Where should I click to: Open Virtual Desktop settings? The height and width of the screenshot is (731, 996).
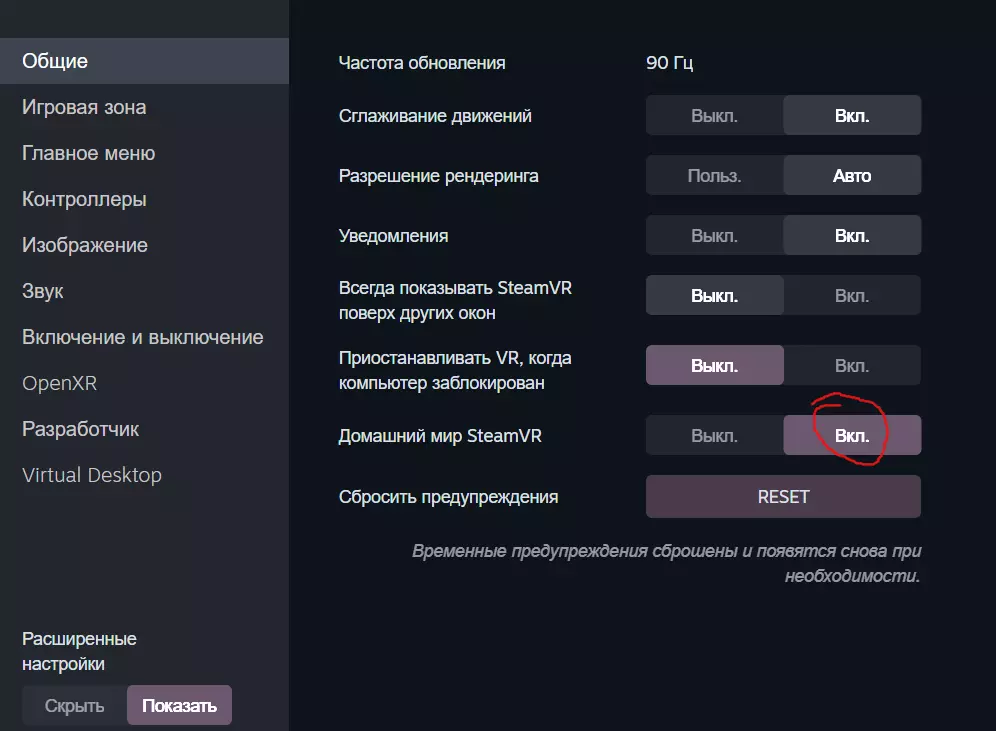(x=91, y=475)
